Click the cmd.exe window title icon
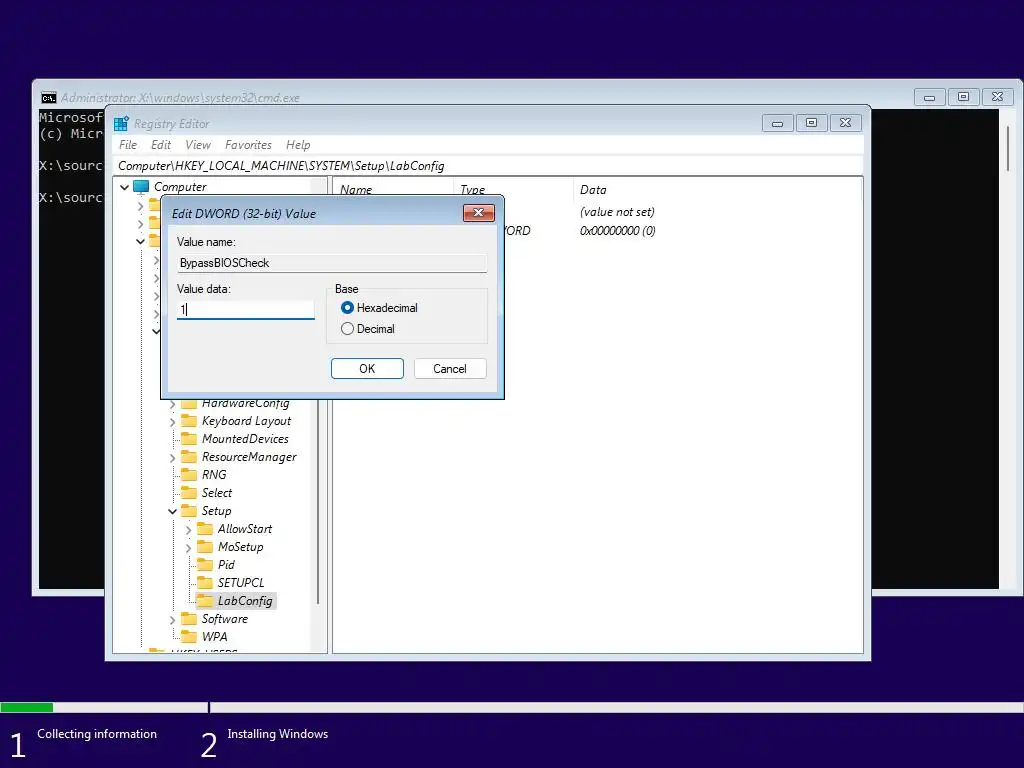 (48, 98)
